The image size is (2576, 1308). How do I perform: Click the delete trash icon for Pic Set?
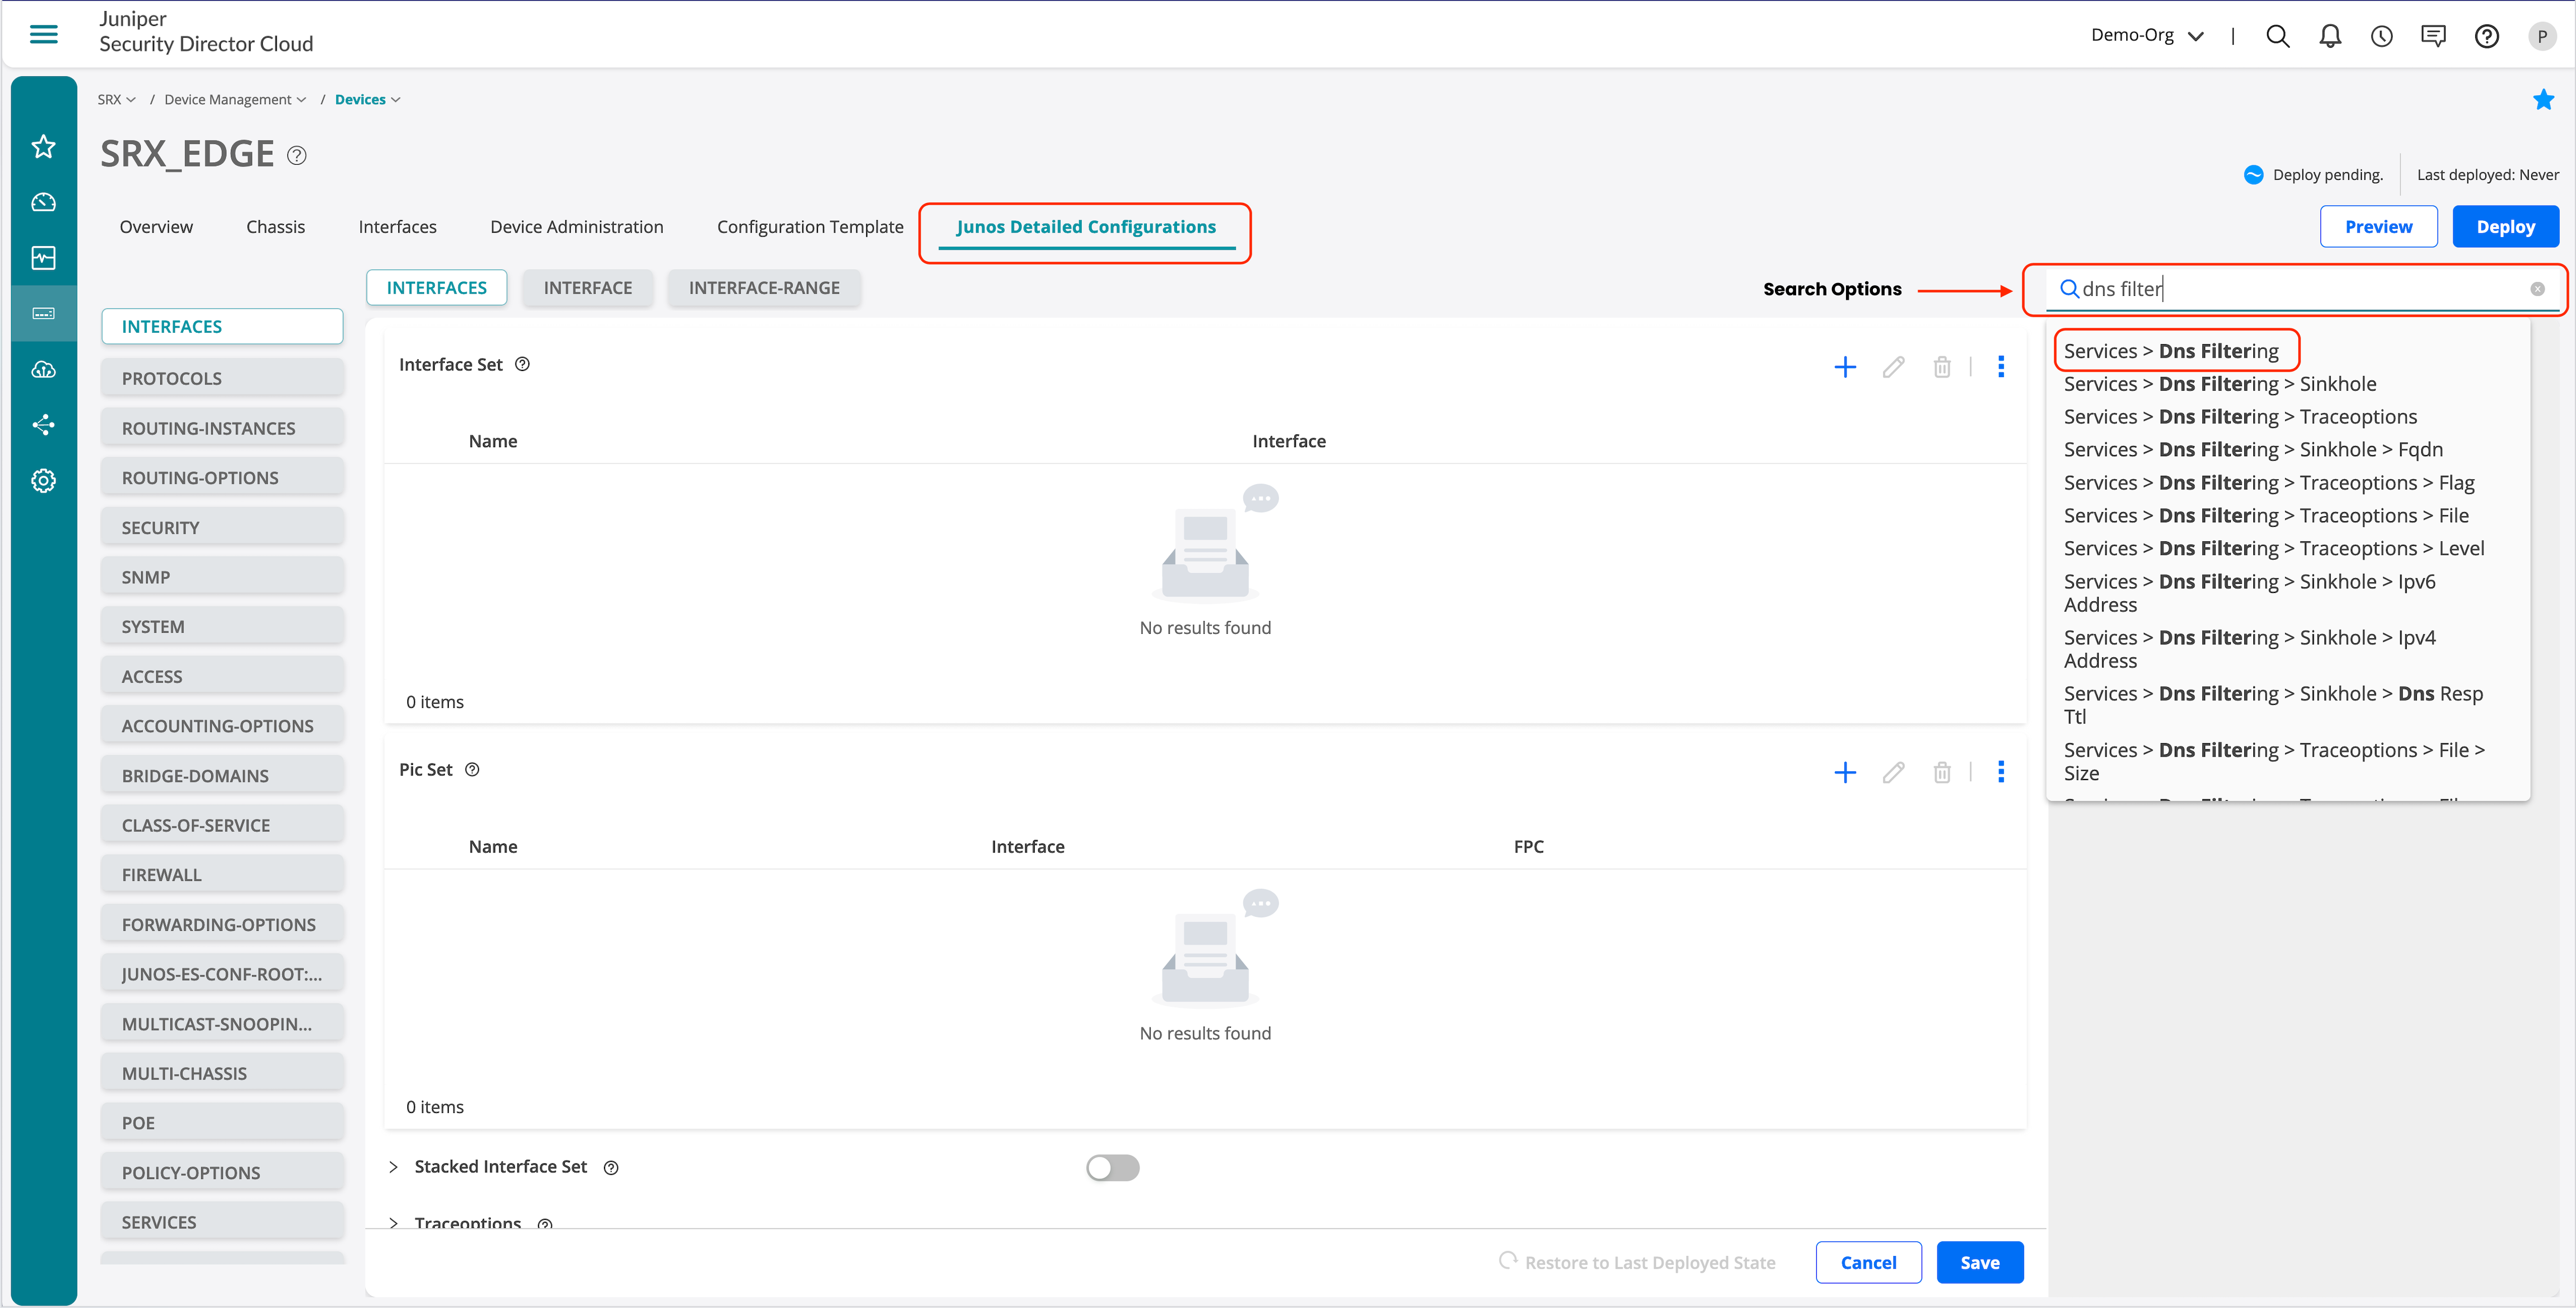[x=1941, y=772]
